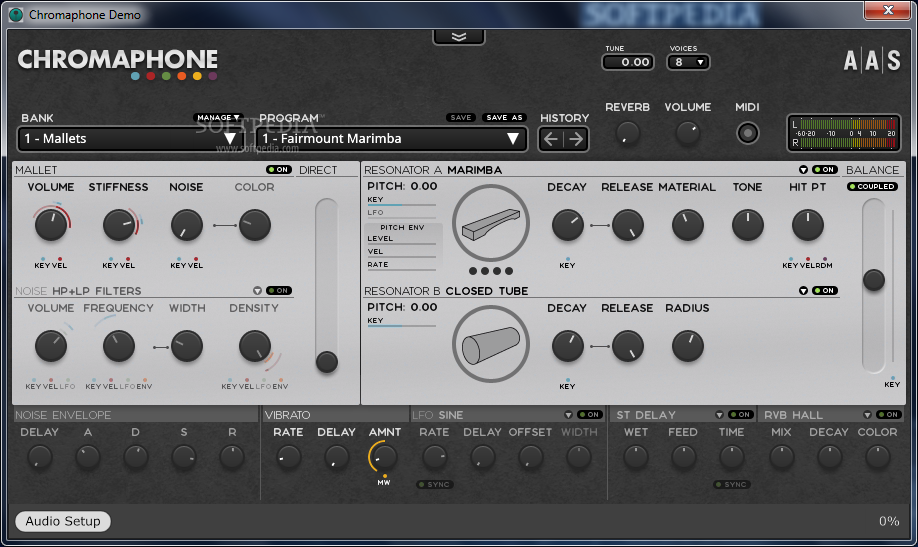The image size is (918, 547).
Task: Click the Resonator A Material knob
Action: [687, 225]
